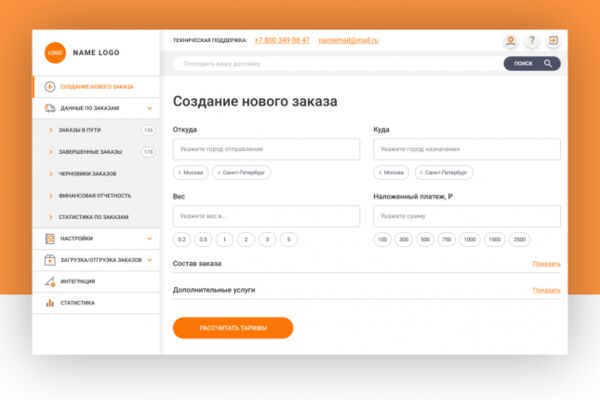Viewport: 600px width, 400px height.
Task: Select payment amount preset 500
Action: tap(425, 240)
